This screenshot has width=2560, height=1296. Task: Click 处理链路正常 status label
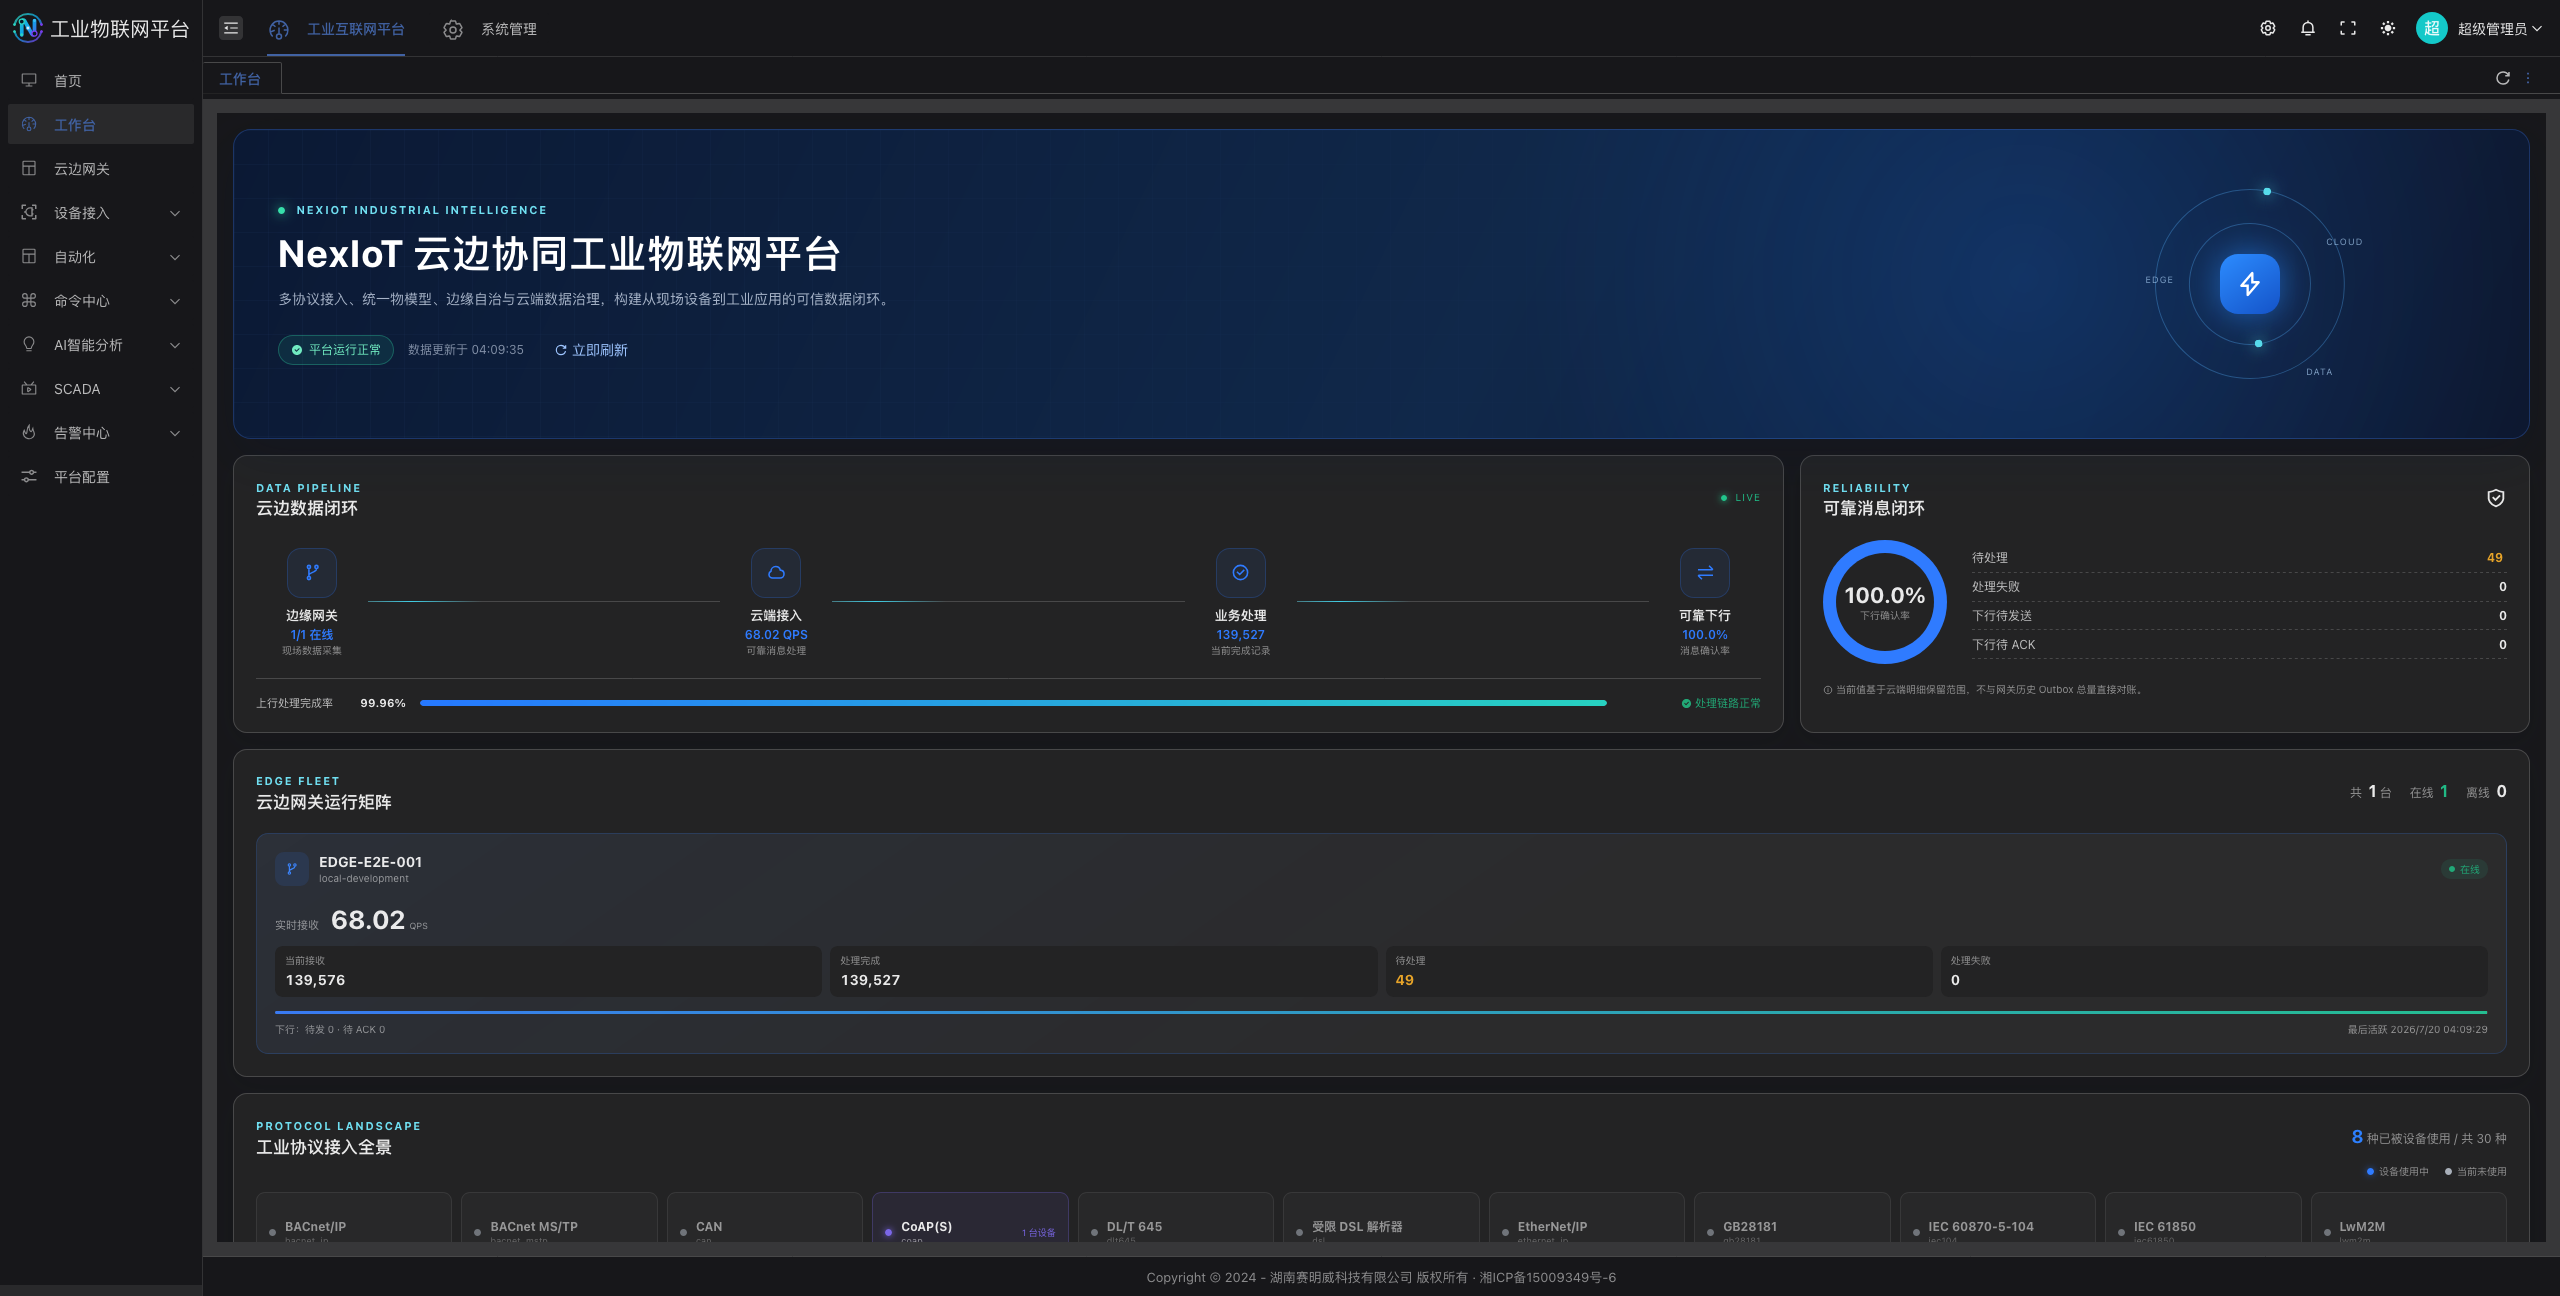pos(1721,703)
